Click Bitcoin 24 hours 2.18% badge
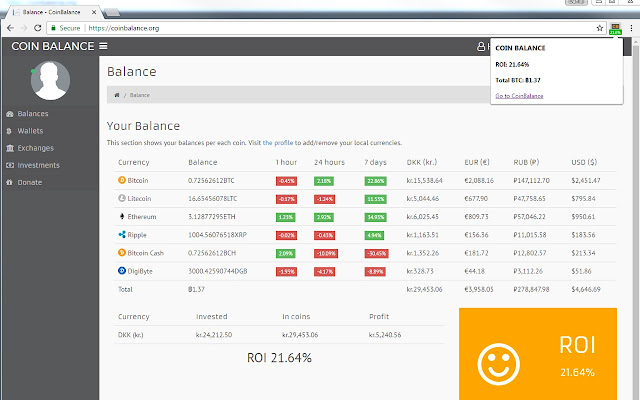The width and height of the screenshot is (640, 400). pos(324,181)
